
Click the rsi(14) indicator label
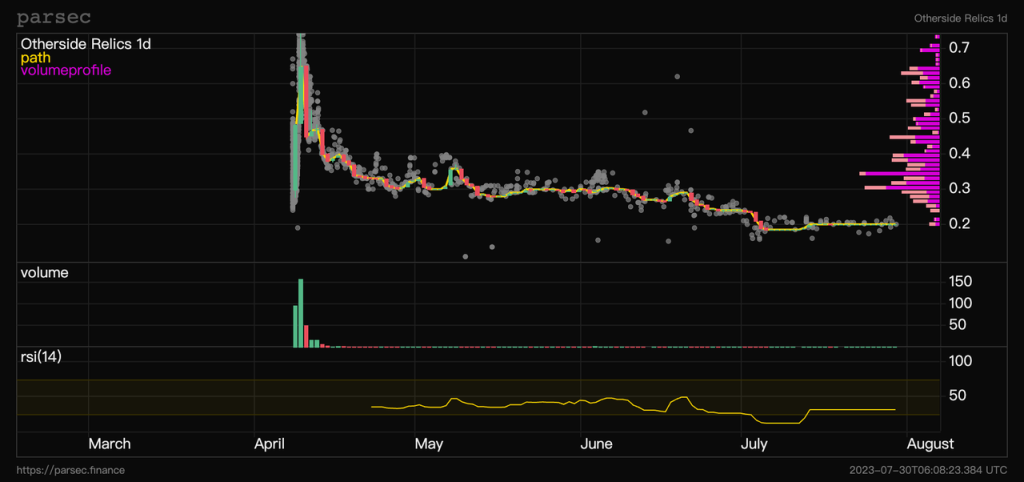pyautogui.click(x=41, y=357)
